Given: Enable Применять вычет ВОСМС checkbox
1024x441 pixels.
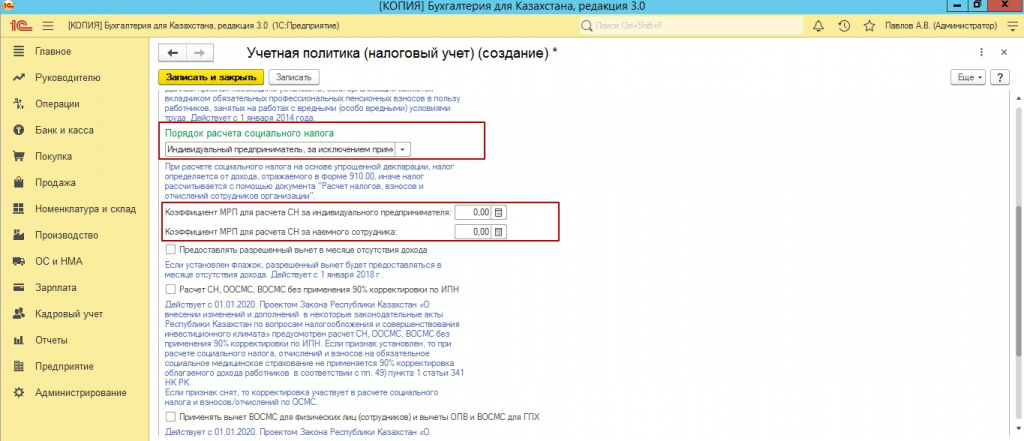Looking at the screenshot, I should point(171,416).
